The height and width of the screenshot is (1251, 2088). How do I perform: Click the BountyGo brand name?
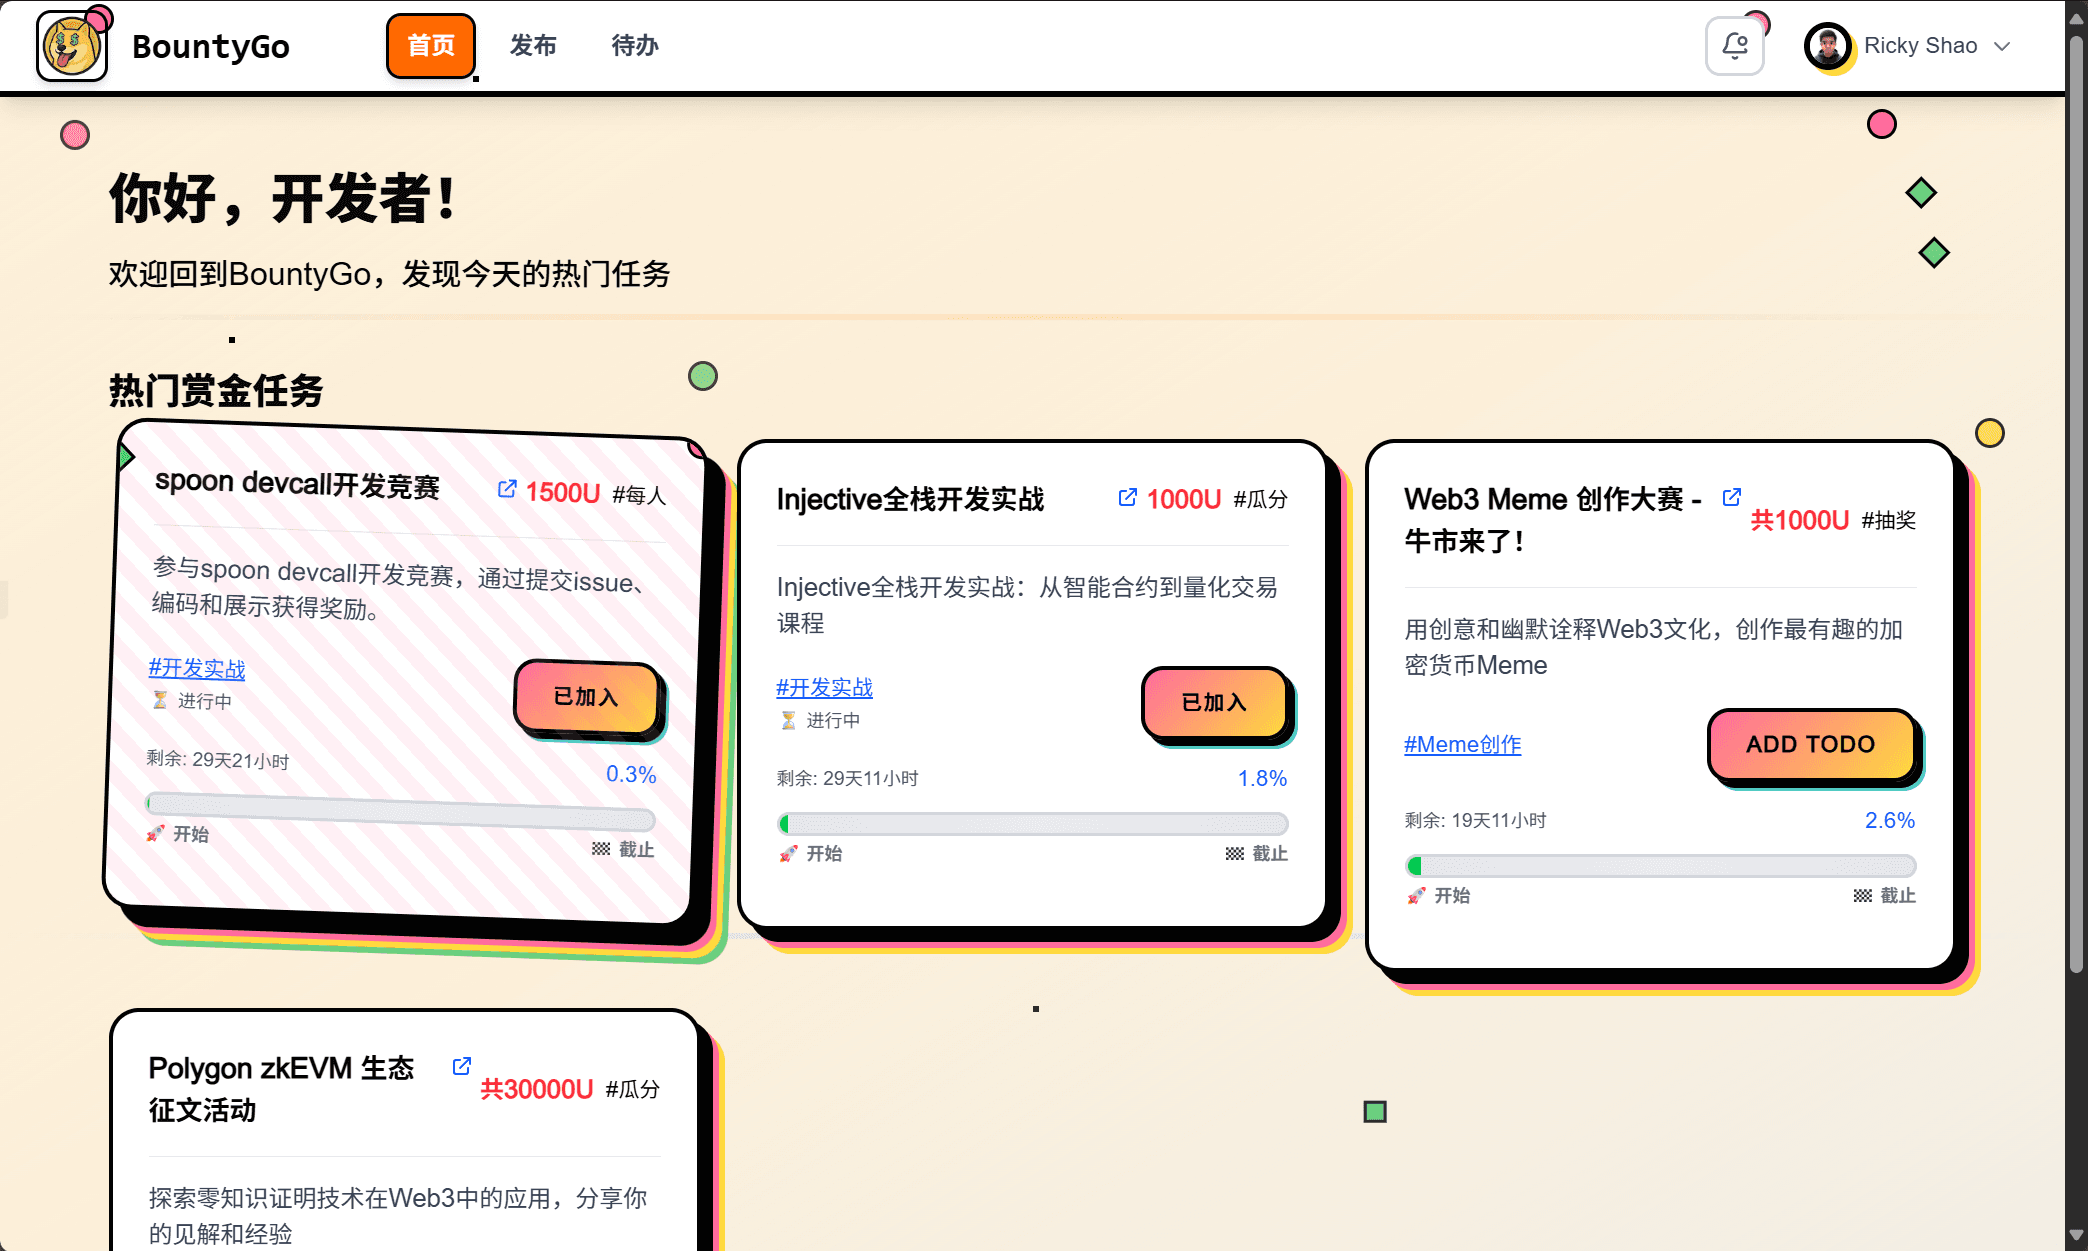click(211, 46)
